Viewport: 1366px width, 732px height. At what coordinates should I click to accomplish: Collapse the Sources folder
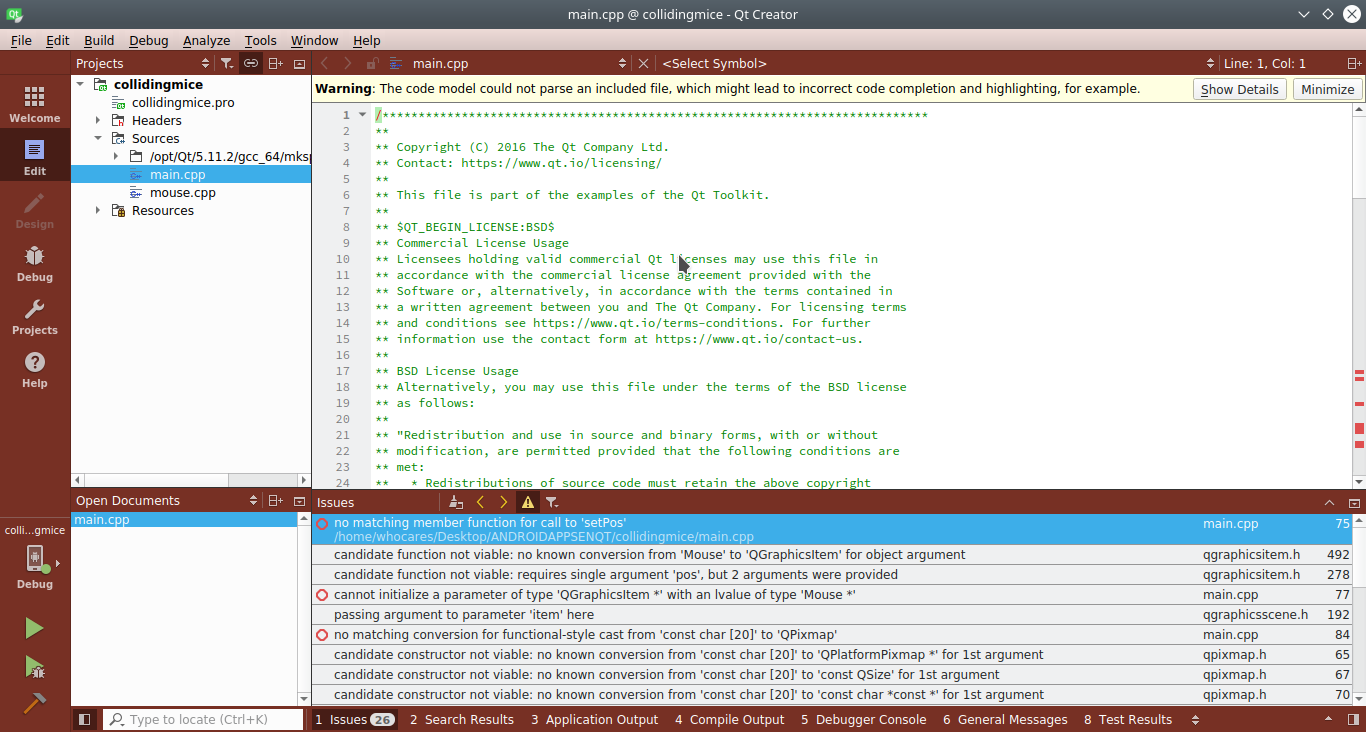point(98,139)
